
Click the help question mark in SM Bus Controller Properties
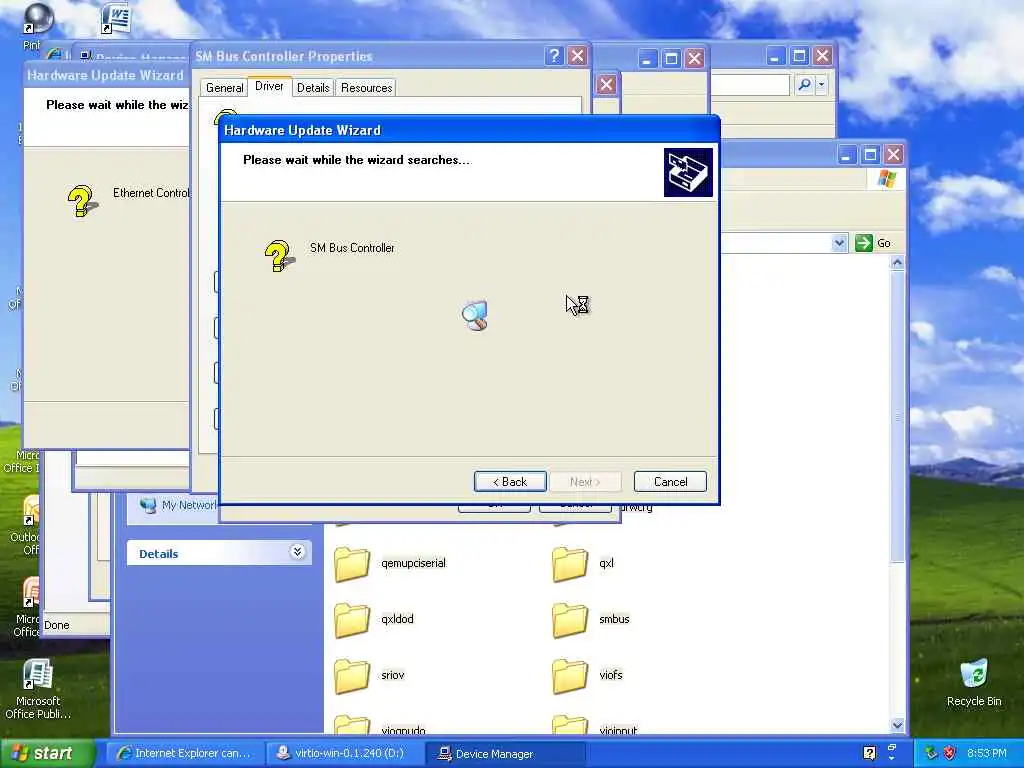point(554,56)
